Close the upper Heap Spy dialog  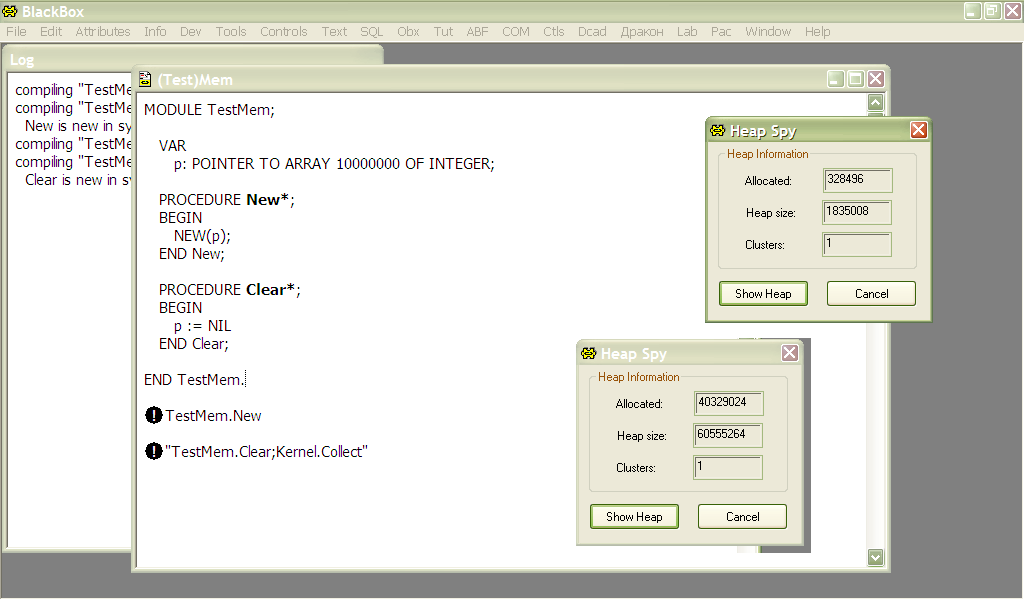pos(918,130)
